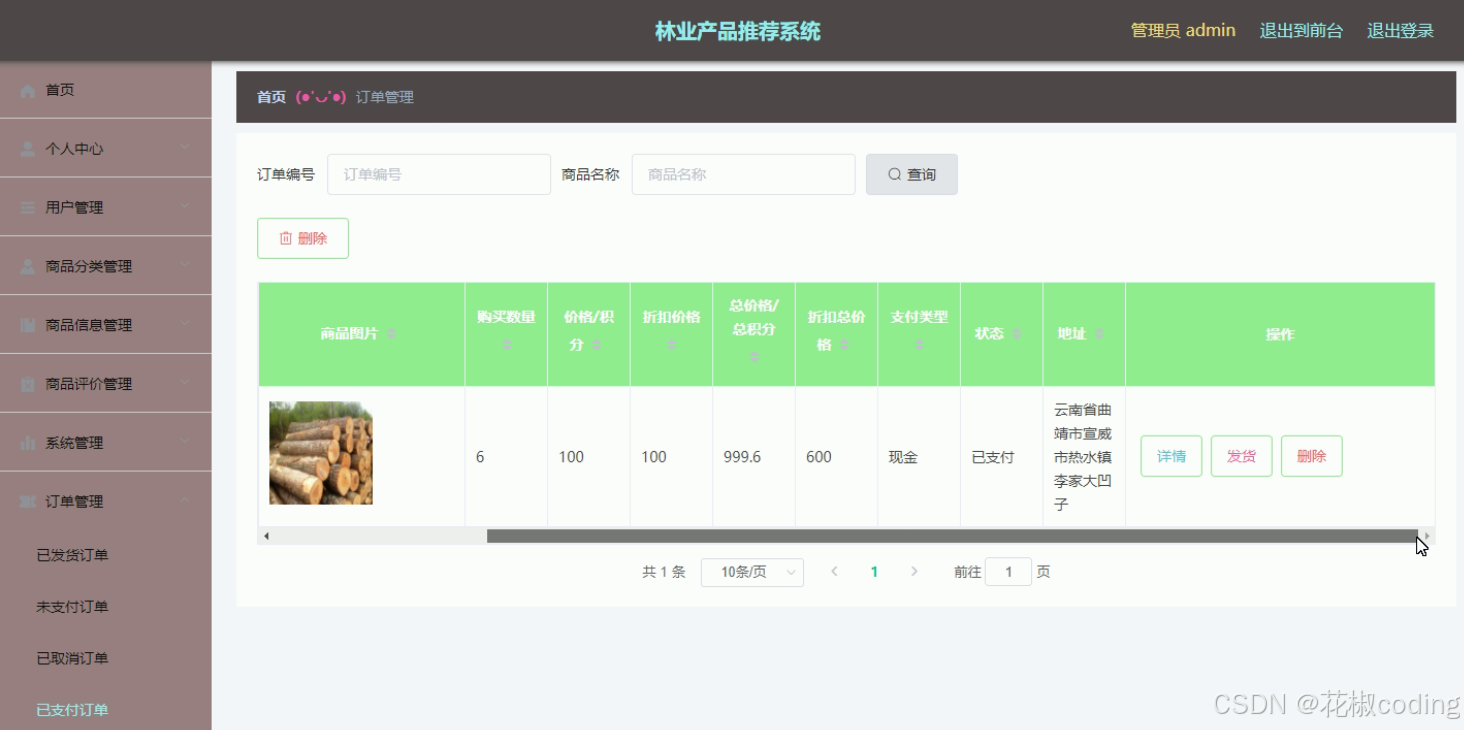Click the 订单编号 input field

(438, 173)
